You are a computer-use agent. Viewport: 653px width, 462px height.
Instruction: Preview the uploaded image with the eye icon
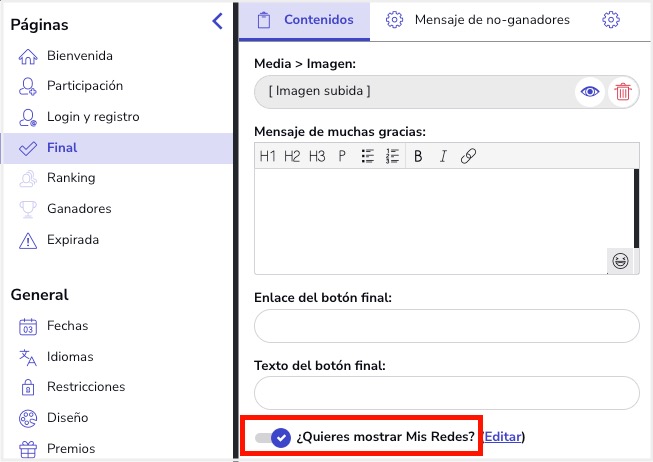(x=590, y=91)
